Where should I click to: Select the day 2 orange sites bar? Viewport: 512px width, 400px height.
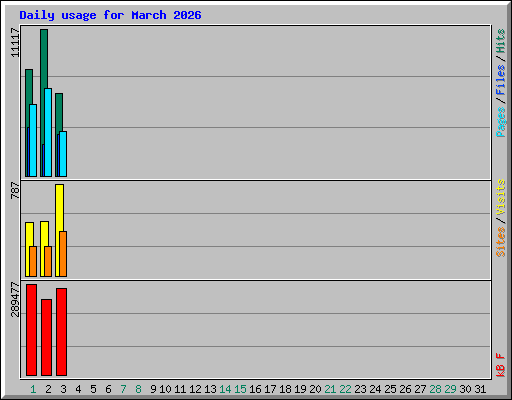[x=48, y=261]
